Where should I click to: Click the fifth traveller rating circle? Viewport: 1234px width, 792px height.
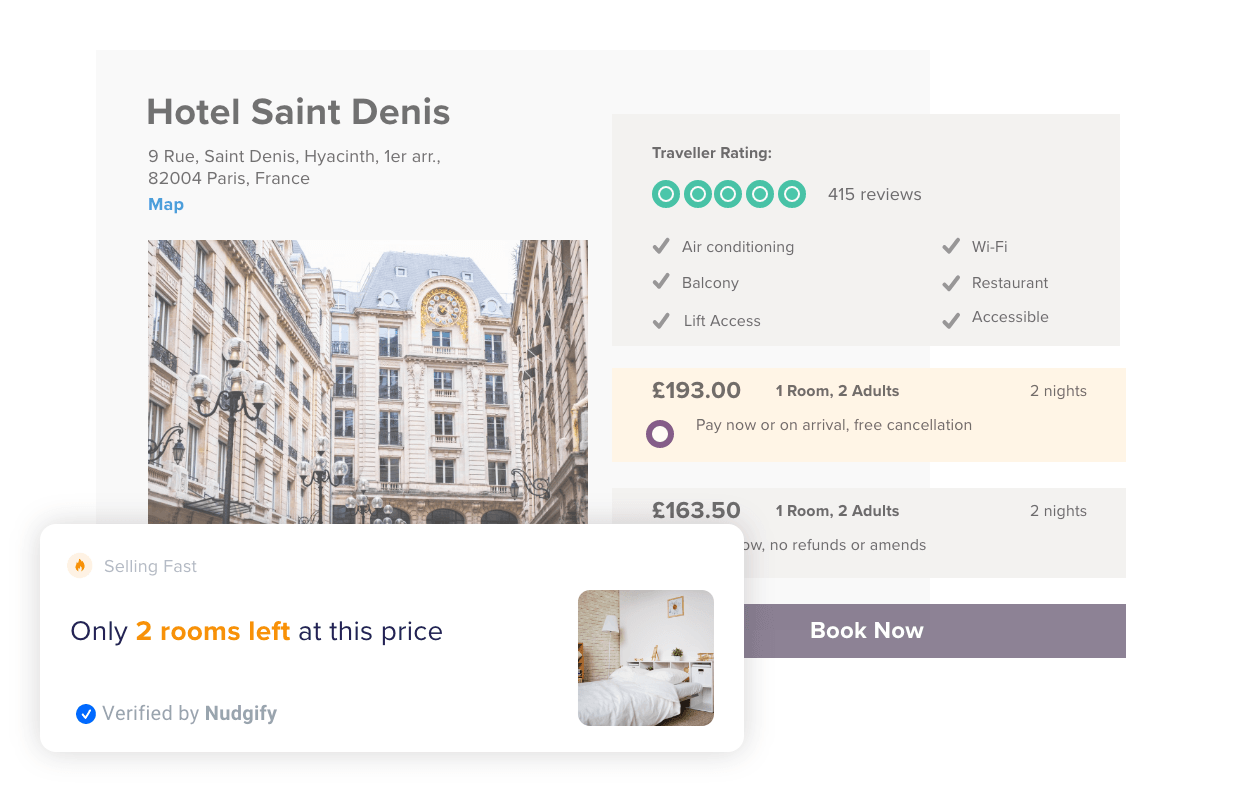[792, 194]
